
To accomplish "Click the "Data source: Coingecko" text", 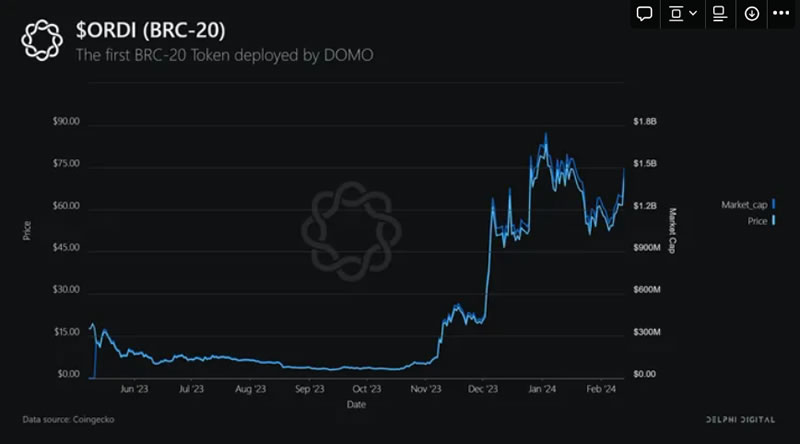I will pos(68,419).
